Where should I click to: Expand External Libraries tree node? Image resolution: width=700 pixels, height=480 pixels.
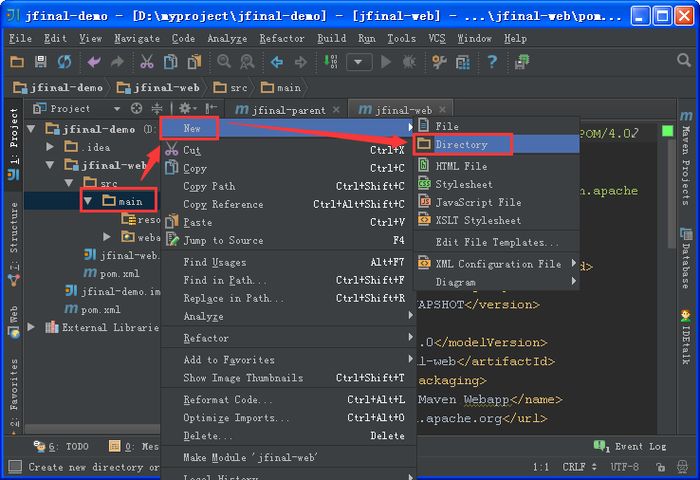pos(33,327)
